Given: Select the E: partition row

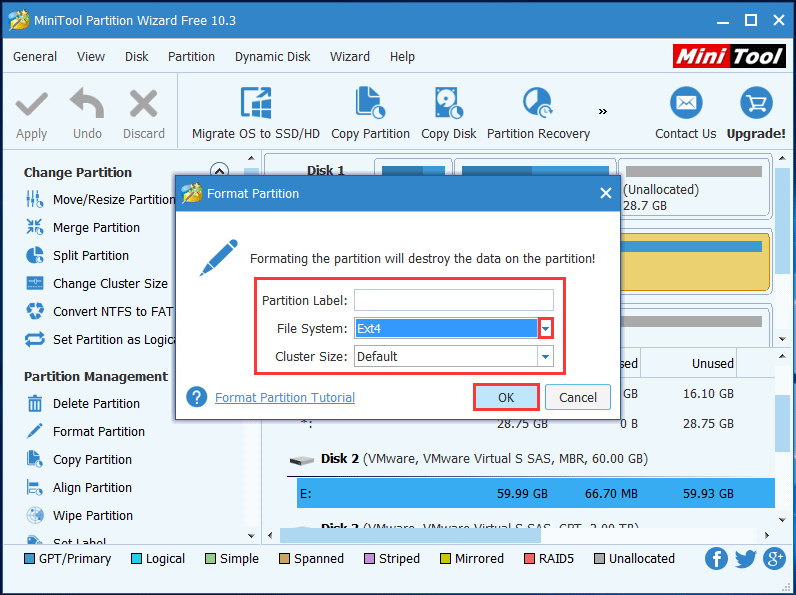Looking at the screenshot, I should [x=536, y=493].
